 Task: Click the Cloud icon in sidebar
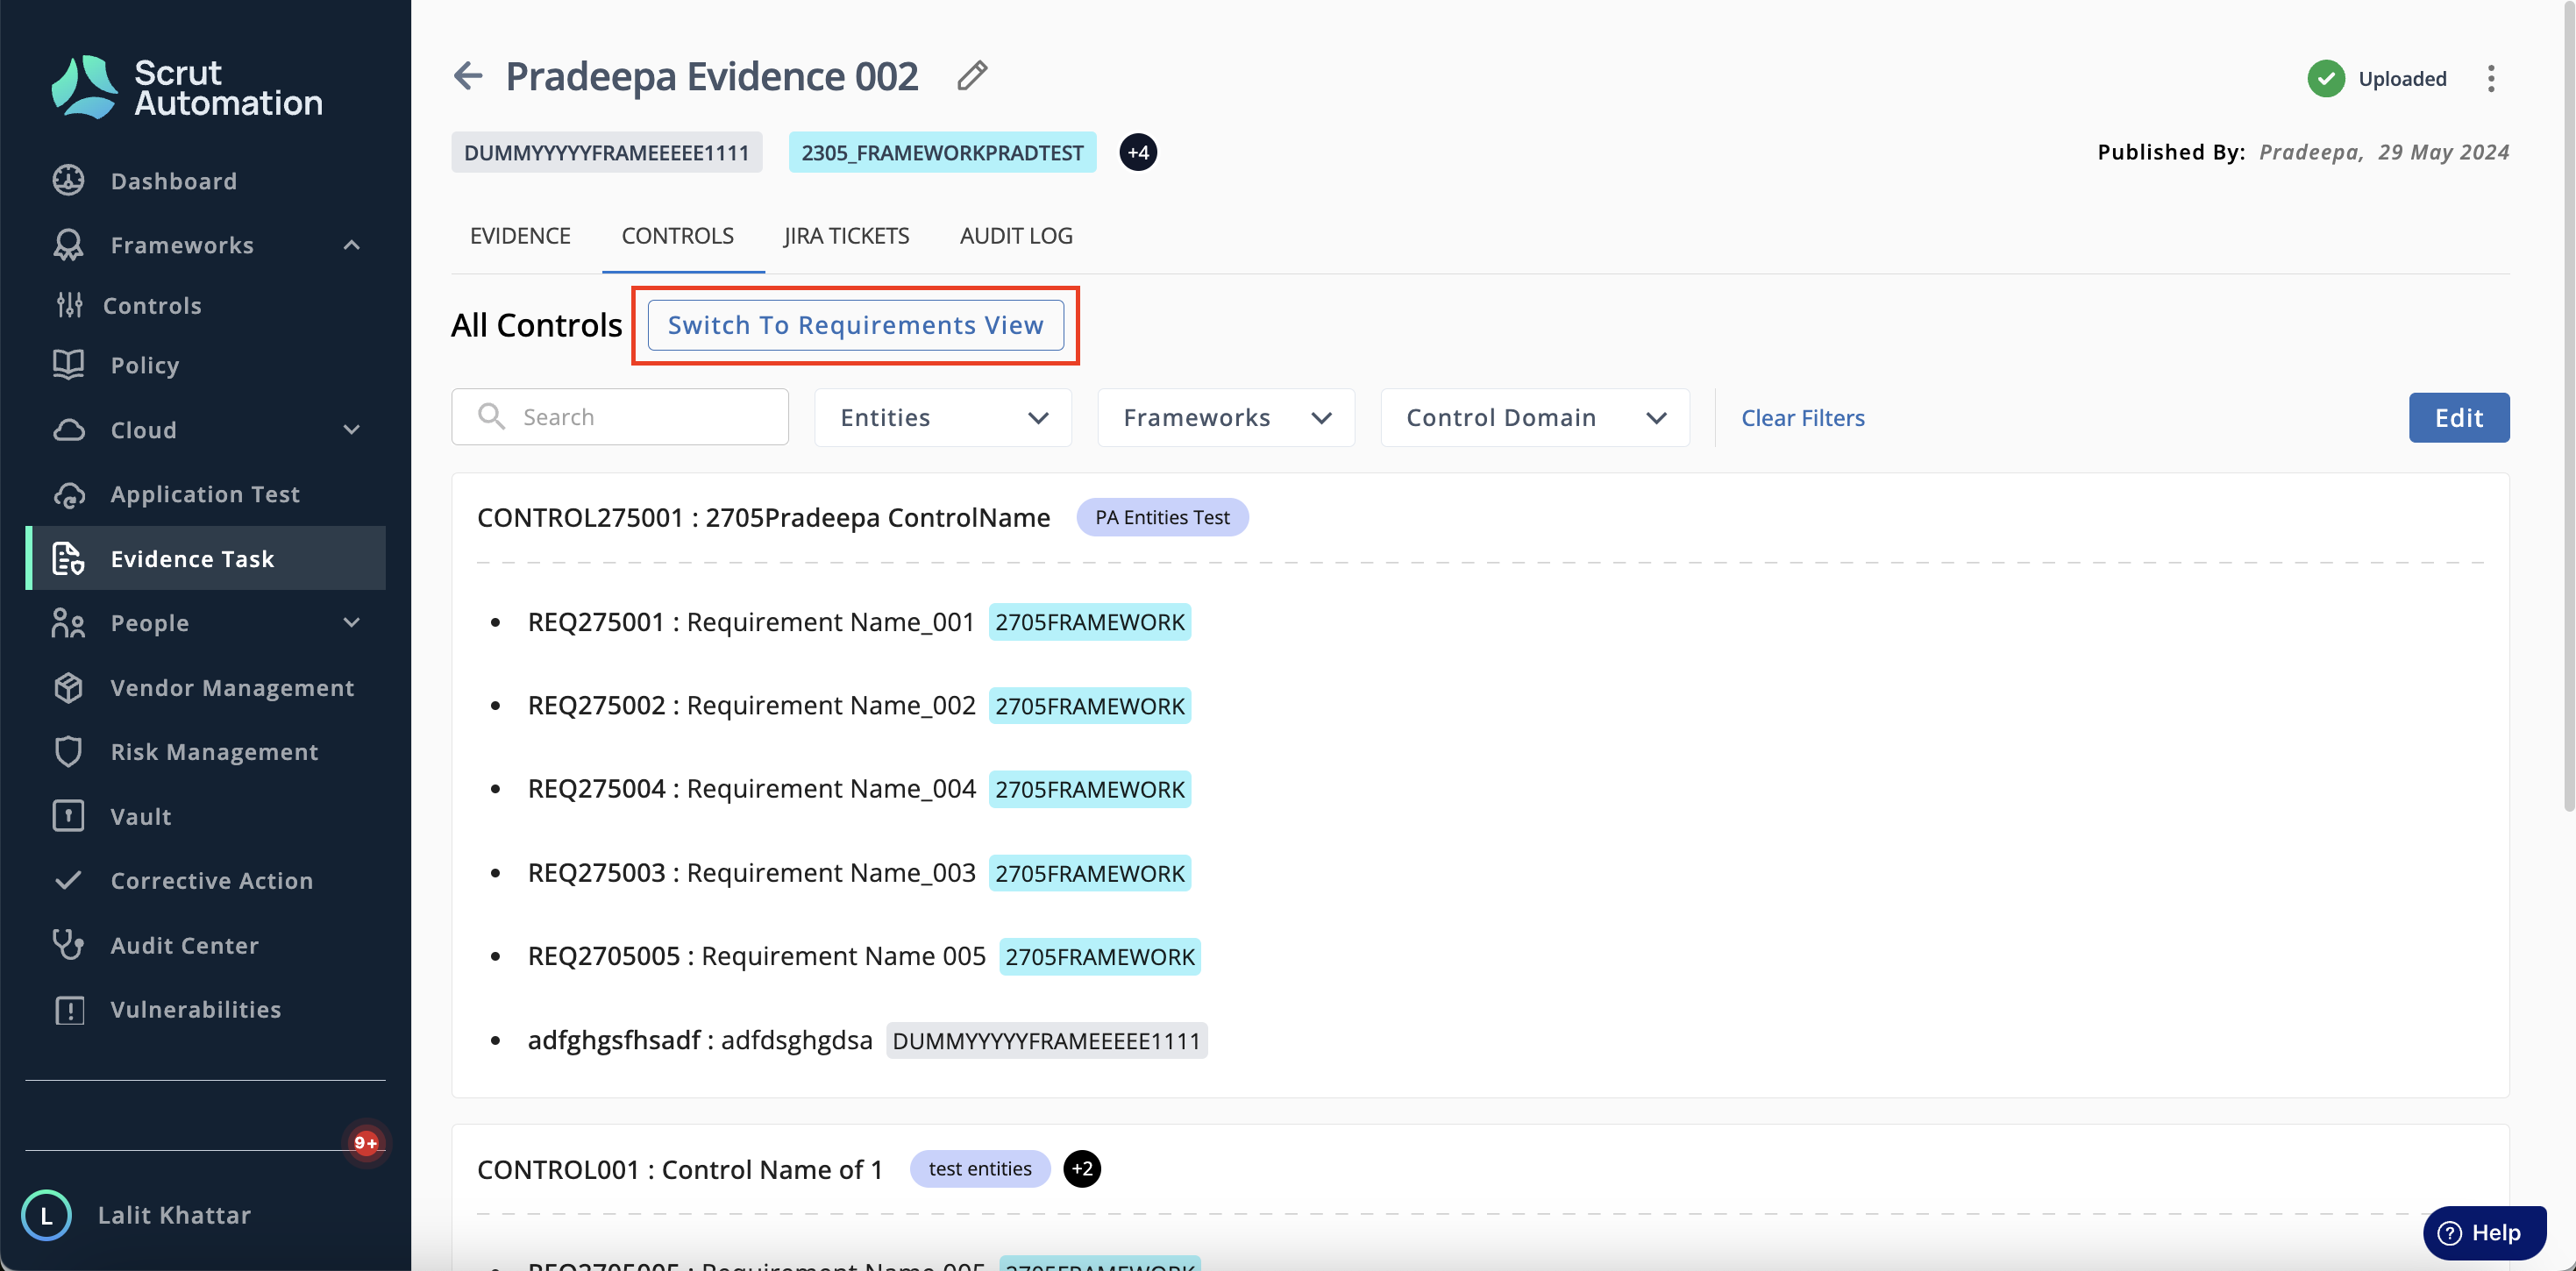(68, 430)
